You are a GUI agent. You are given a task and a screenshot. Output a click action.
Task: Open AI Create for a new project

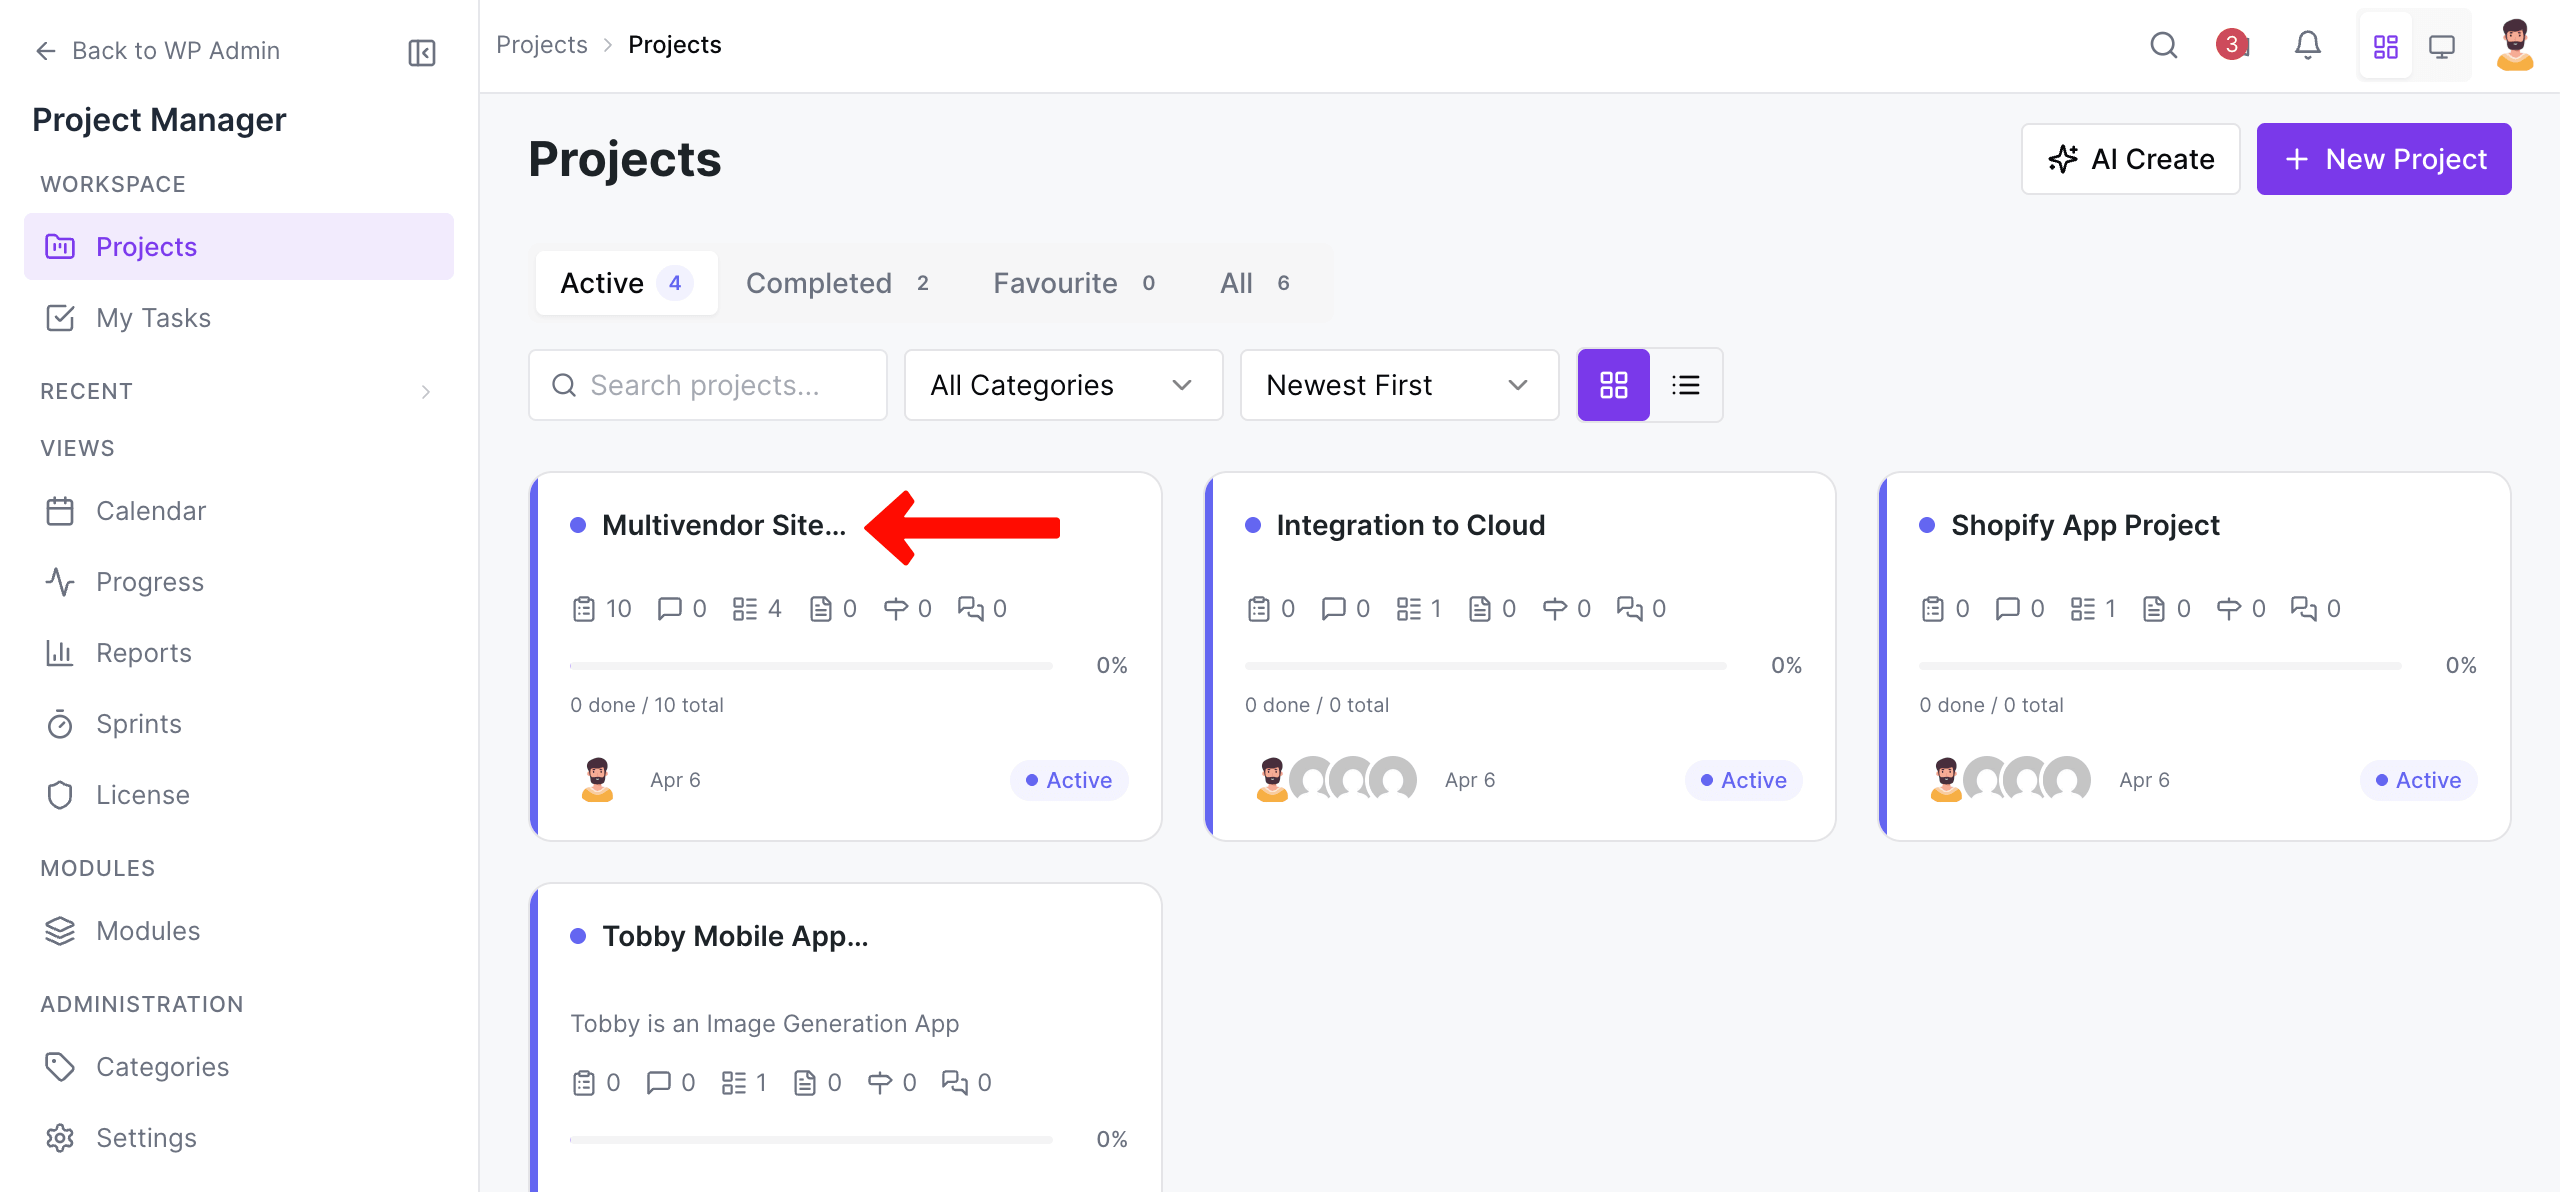coord(2131,158)
